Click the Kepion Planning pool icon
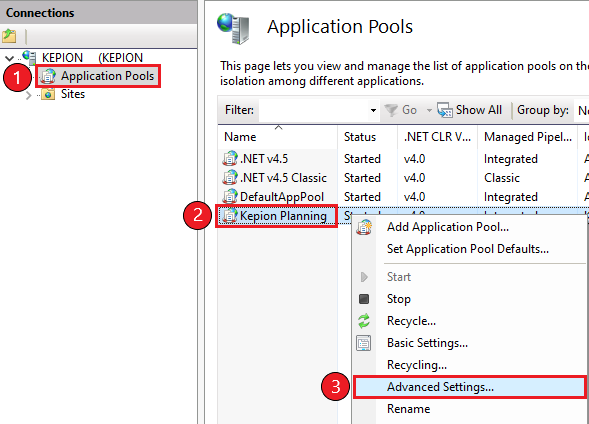 click(230, 216)
